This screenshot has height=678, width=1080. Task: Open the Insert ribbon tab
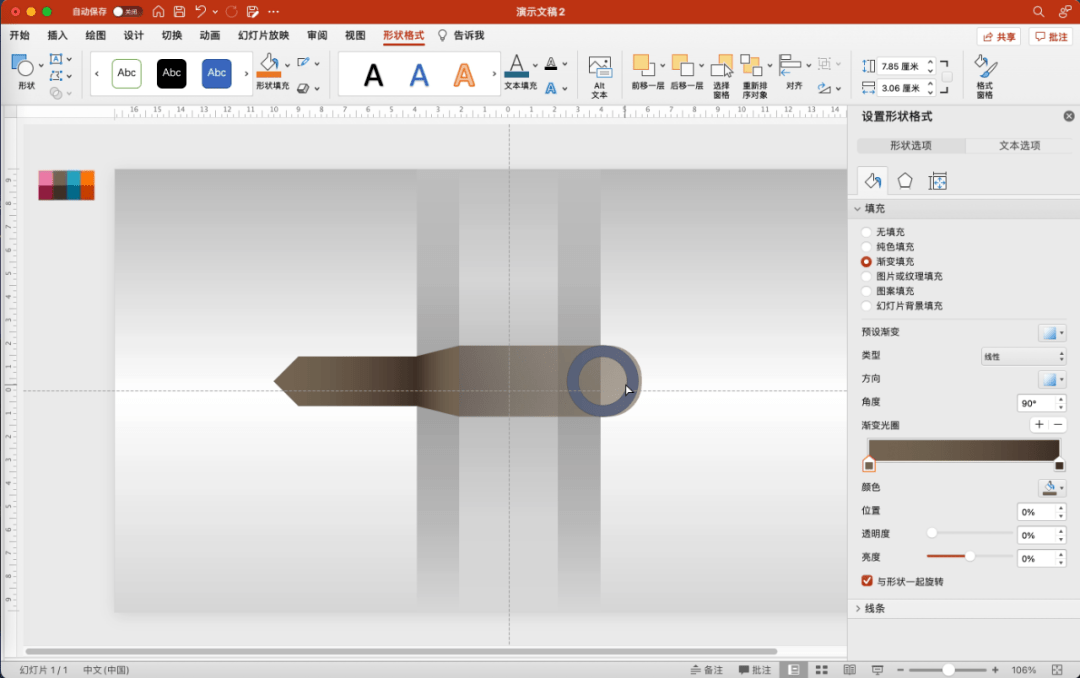(57, 35)
